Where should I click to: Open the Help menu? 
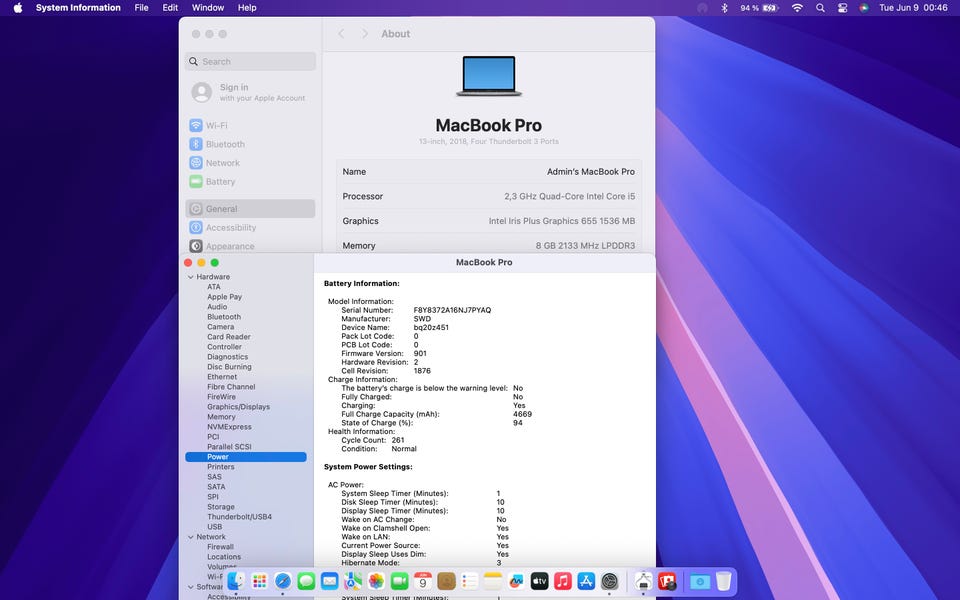pos(247,8)
